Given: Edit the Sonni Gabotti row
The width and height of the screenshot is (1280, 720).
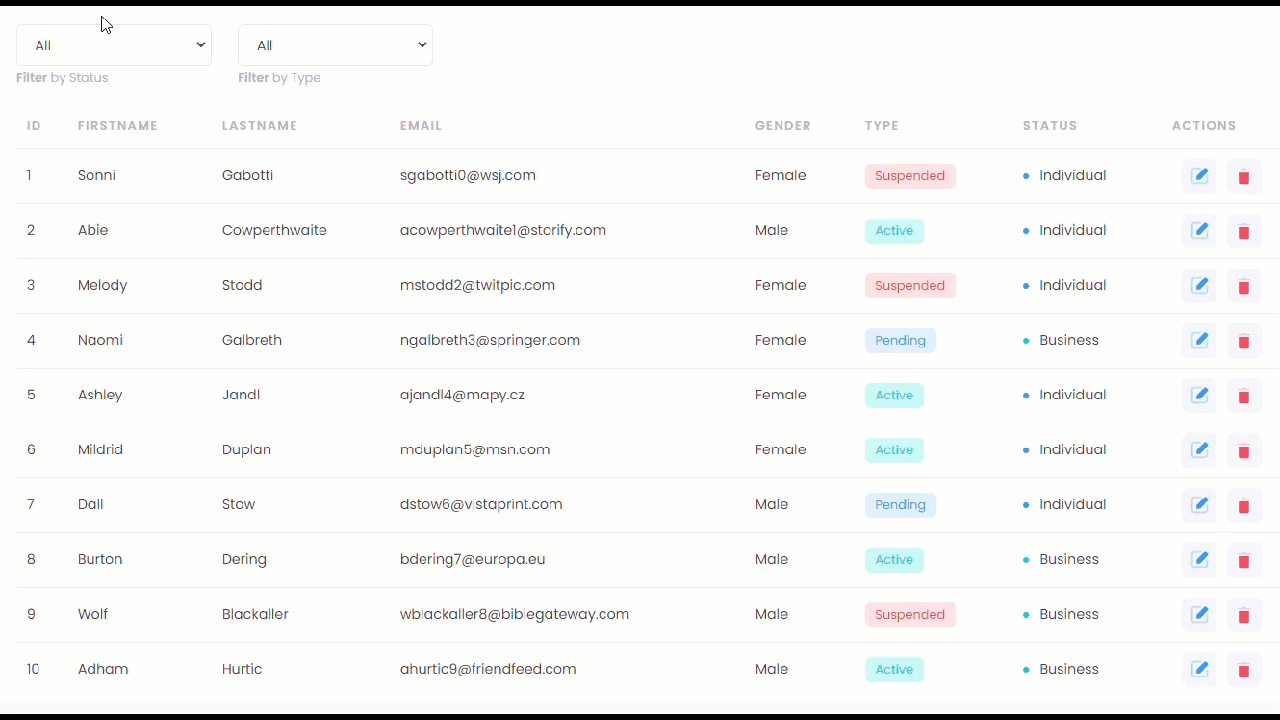Looking at the screenshot, I should [x=1199, y=176].
